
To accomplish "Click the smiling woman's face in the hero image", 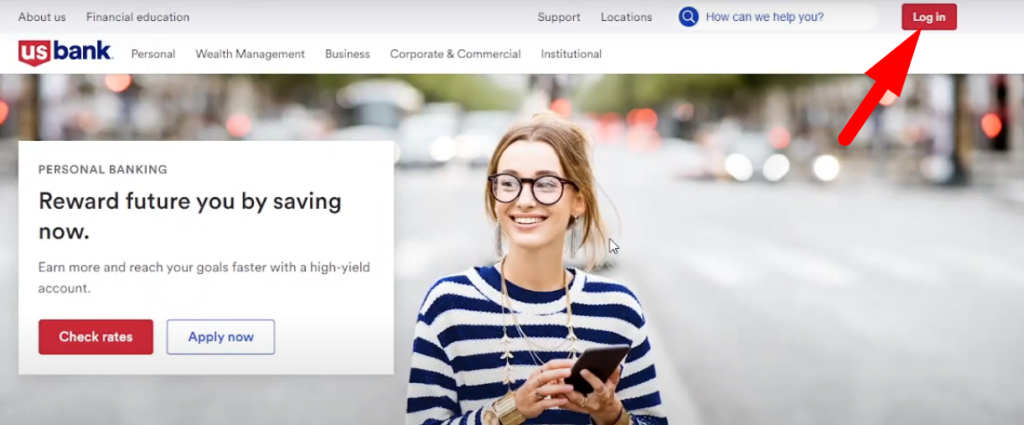I will tap(532, 195).
